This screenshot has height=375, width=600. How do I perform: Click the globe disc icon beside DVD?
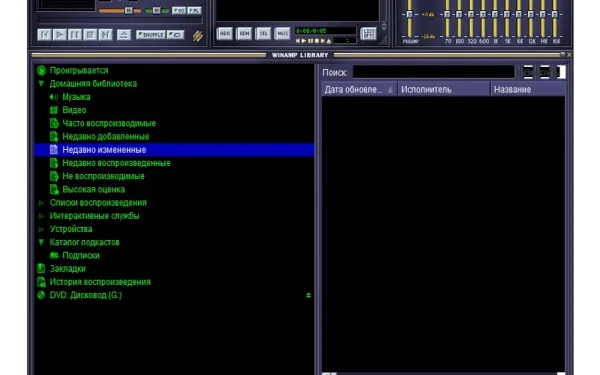pyautogui.click(x=41, y=295)
